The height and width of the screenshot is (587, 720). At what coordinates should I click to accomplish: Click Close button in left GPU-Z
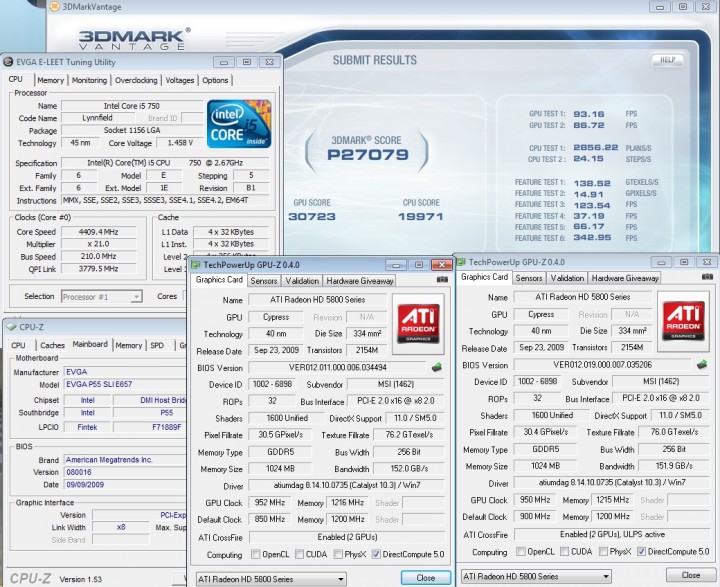426,578
